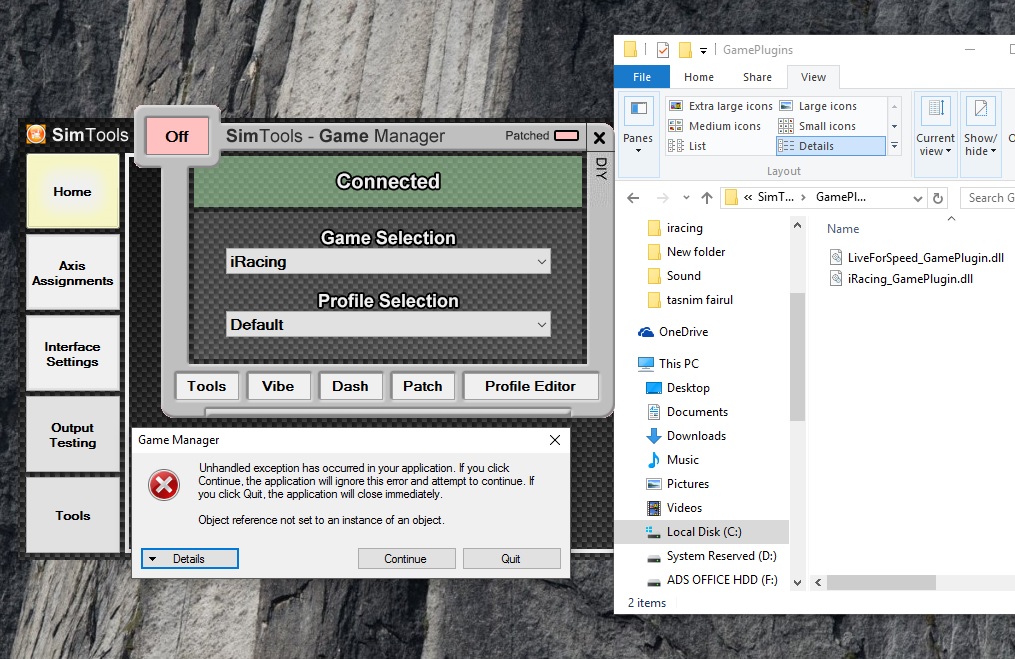Click the Explorer Back arrow
1015x659 pixels.
pyautogui.click(x=633, y=198)
